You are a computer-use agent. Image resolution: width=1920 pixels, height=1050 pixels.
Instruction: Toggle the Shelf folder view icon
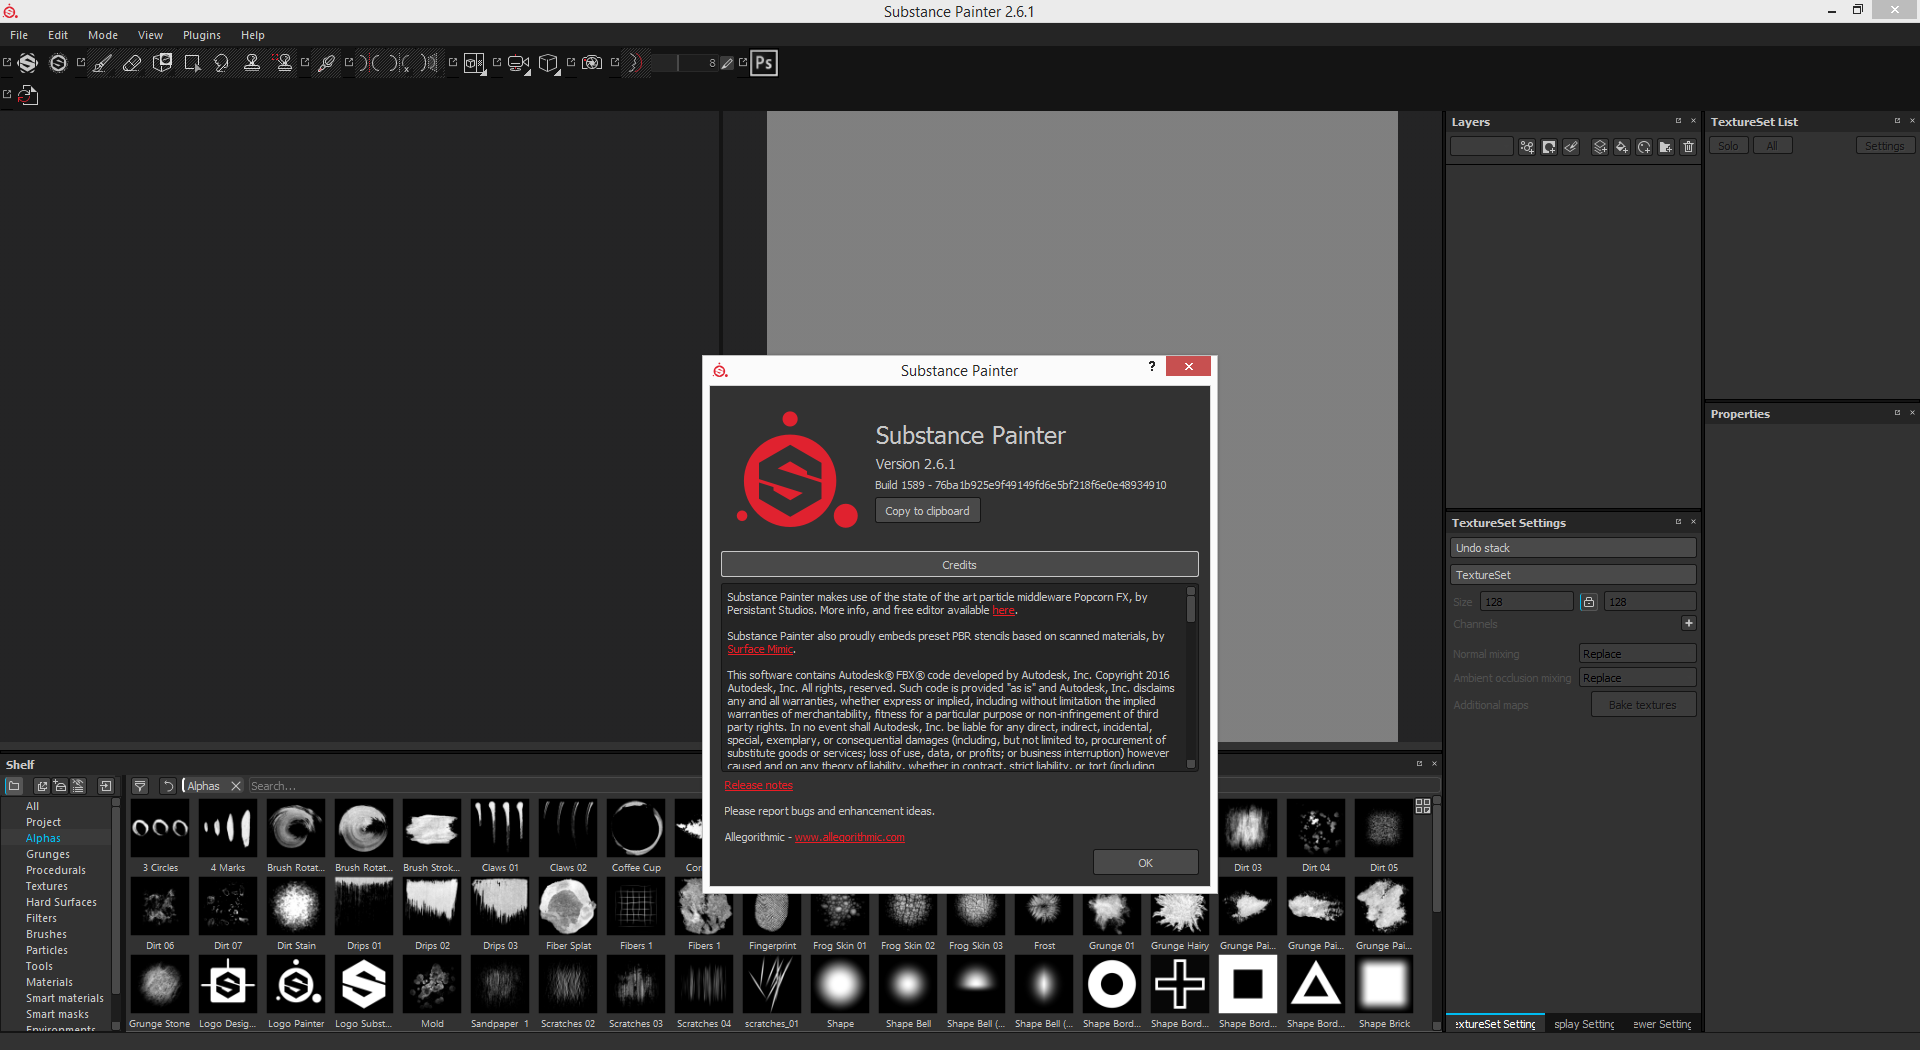pyautogui.click(x=14, y=786)
